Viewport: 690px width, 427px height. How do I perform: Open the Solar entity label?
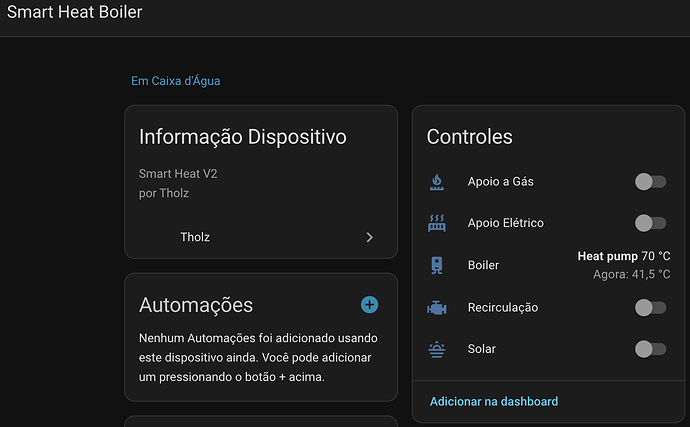click(481, 349)
